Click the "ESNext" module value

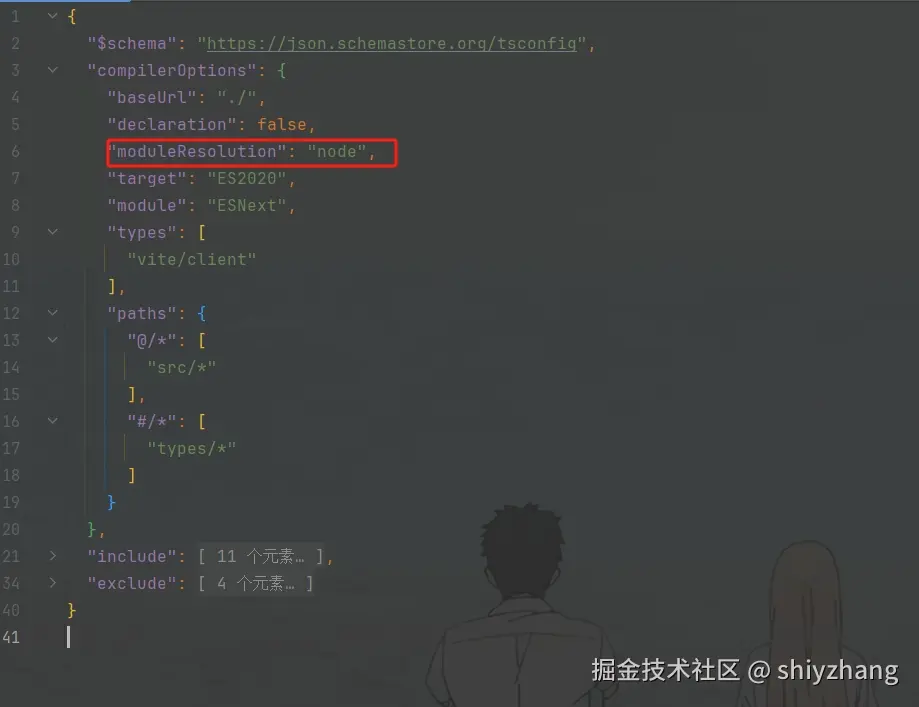(247, 206)
